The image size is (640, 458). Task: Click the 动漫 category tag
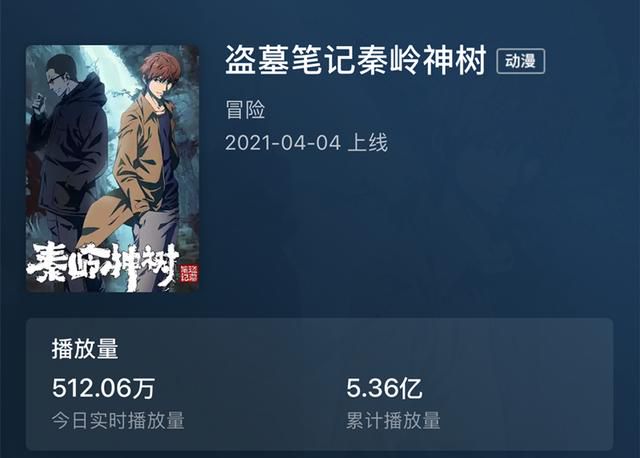click(x=520, y=61)
